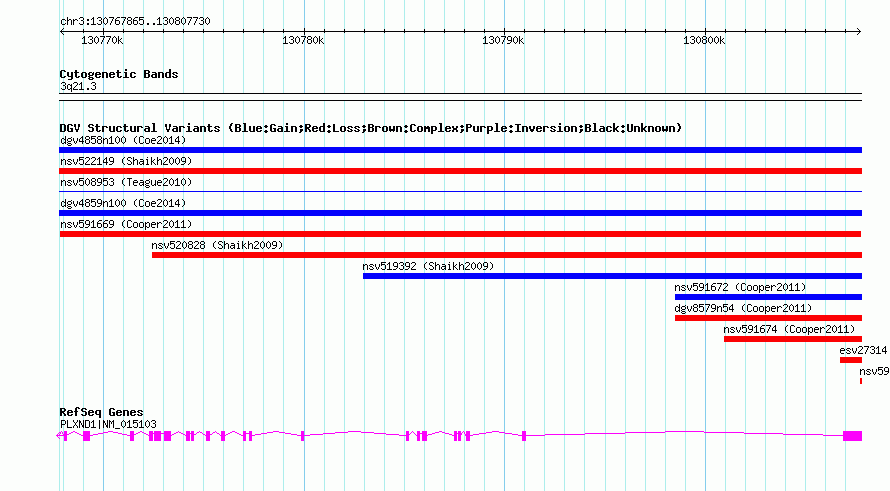
Task: Click the DGV Structural Variants track title
Action: pos(371,128)
